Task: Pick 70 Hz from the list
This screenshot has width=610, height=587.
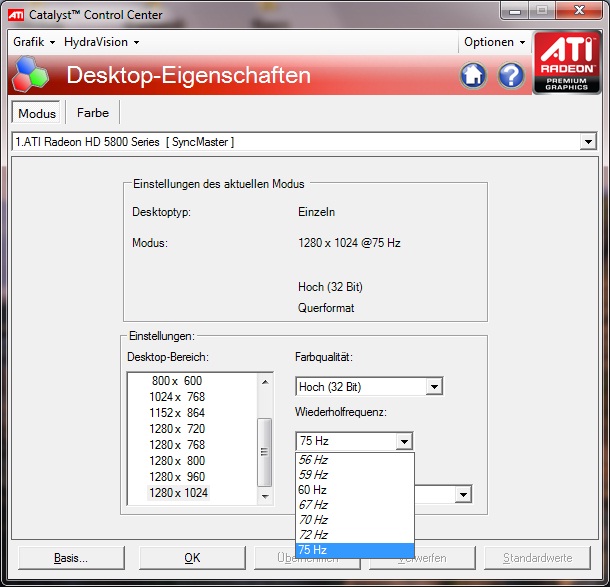Action: [x=355, y=520]
